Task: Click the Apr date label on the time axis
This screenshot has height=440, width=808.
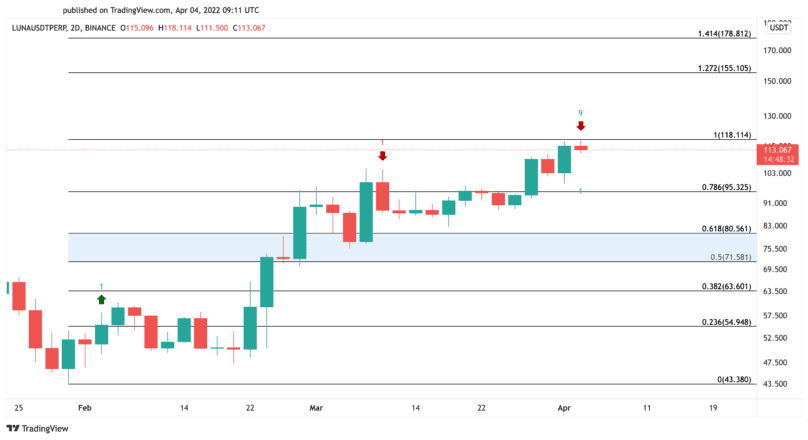Action: pyautogui.click(x=564, y=408)
